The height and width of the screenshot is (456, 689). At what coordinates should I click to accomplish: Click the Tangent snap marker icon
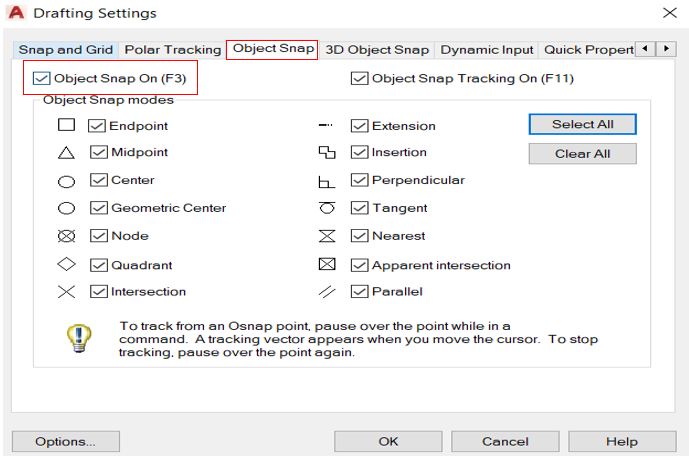coord(327,208)
